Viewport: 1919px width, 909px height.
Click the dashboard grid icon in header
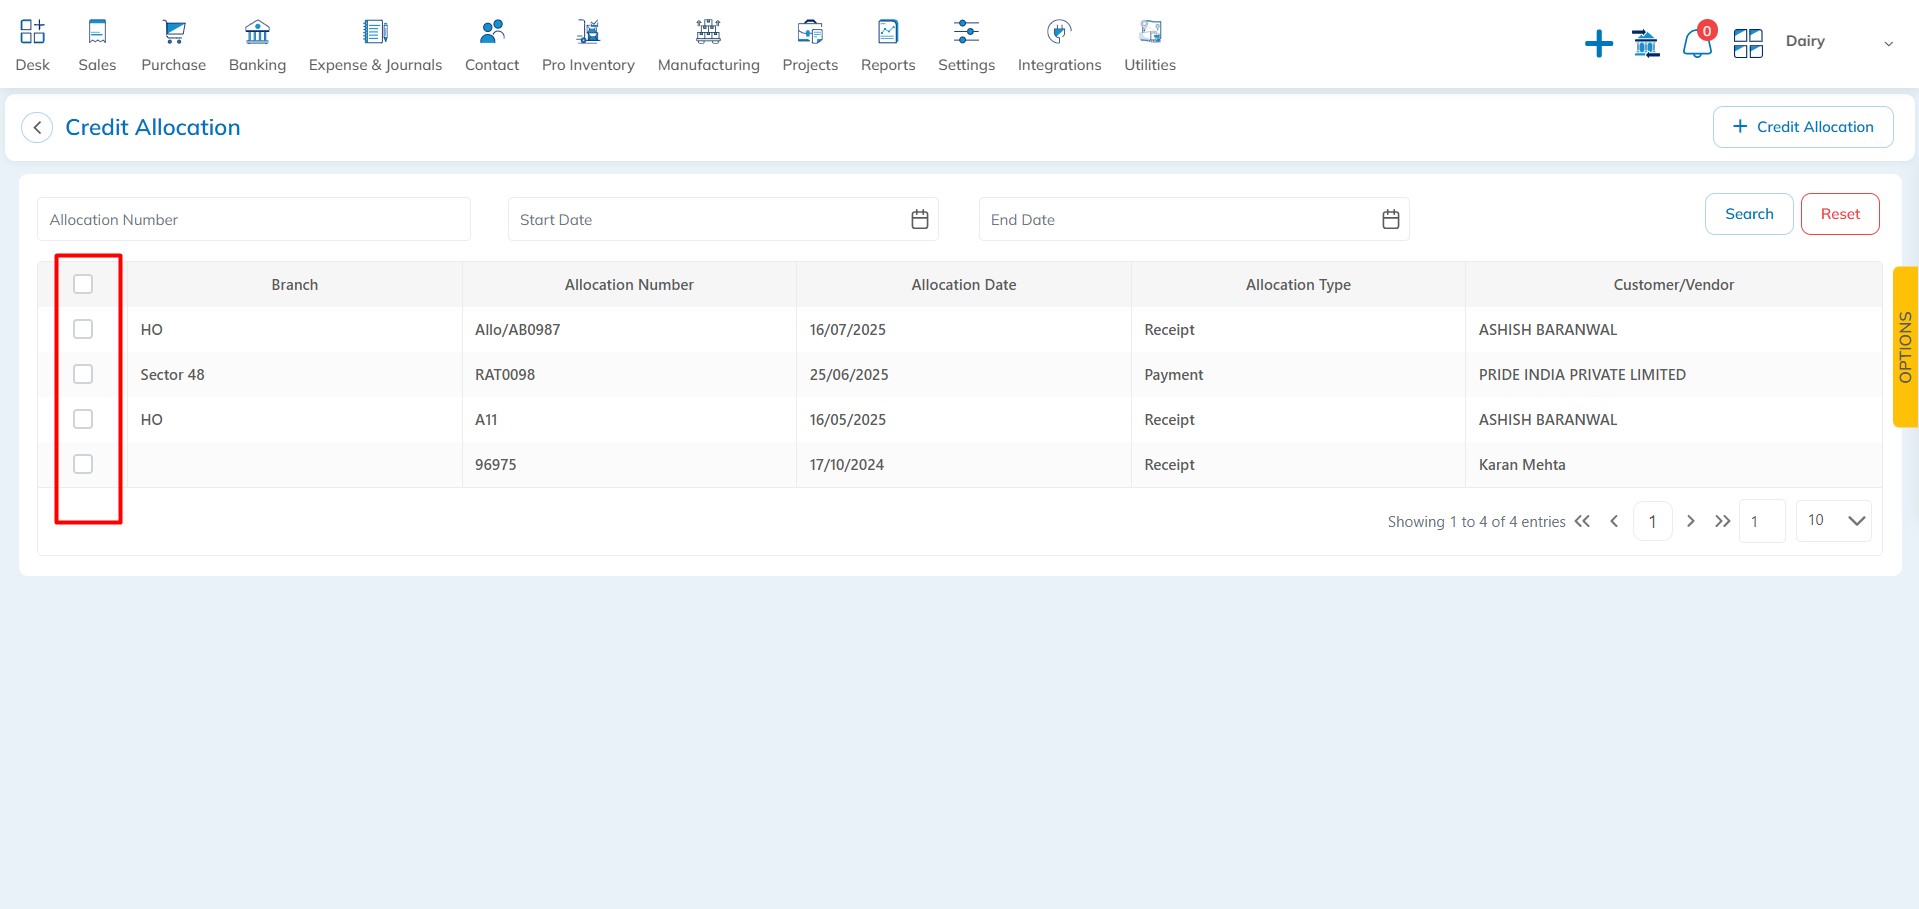pyautogui.click(x=1748, y=43)
